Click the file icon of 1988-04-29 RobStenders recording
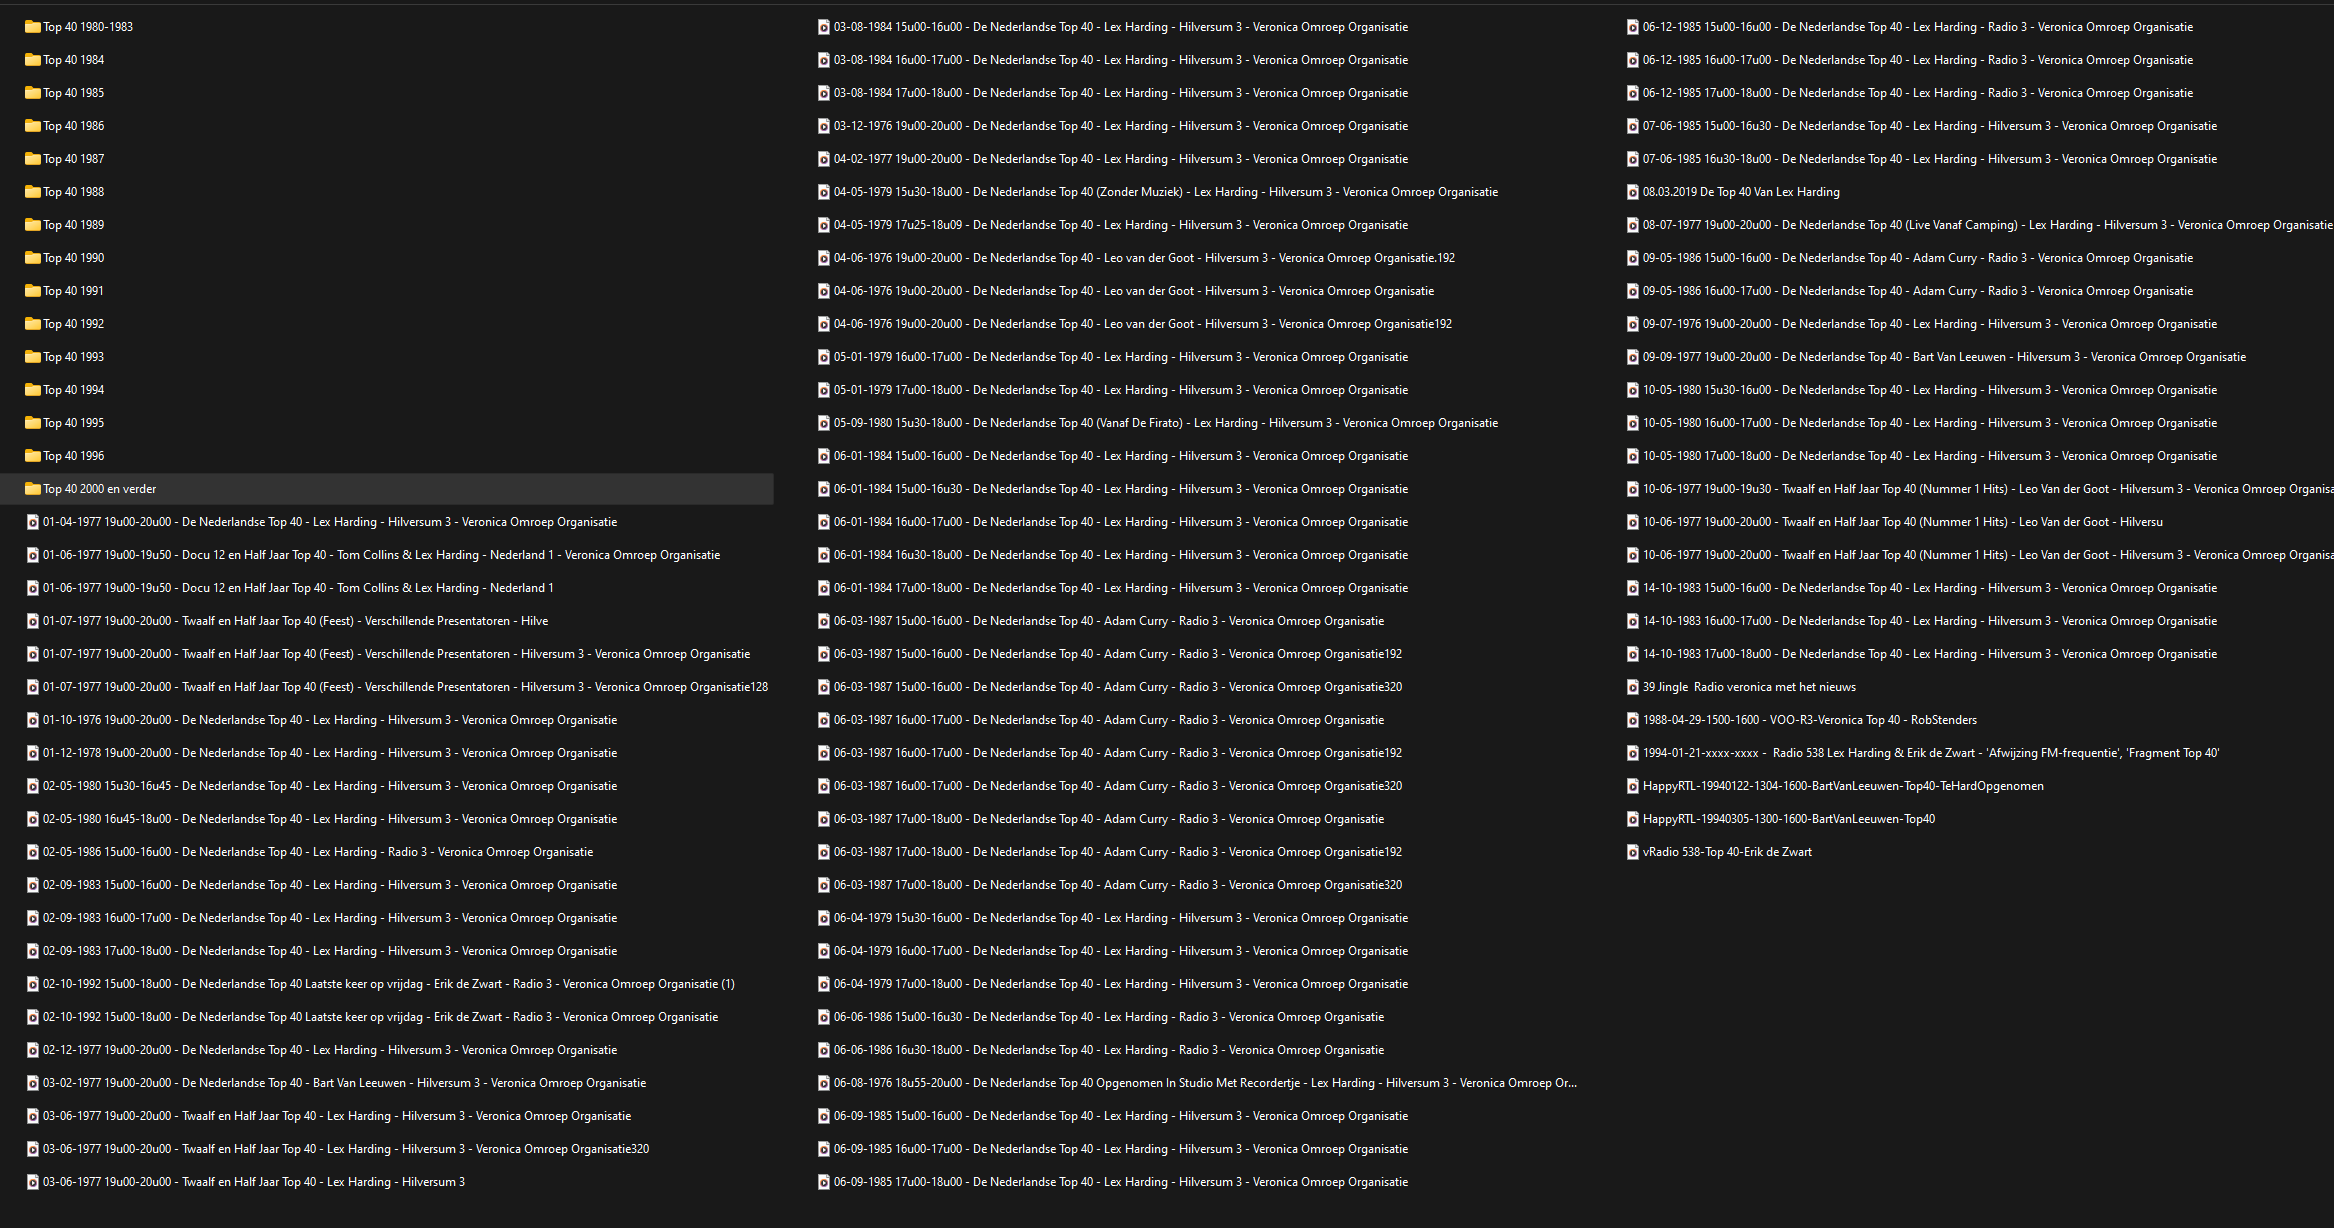Screen dimensions: 2334x1228 tap(1633, 720)
